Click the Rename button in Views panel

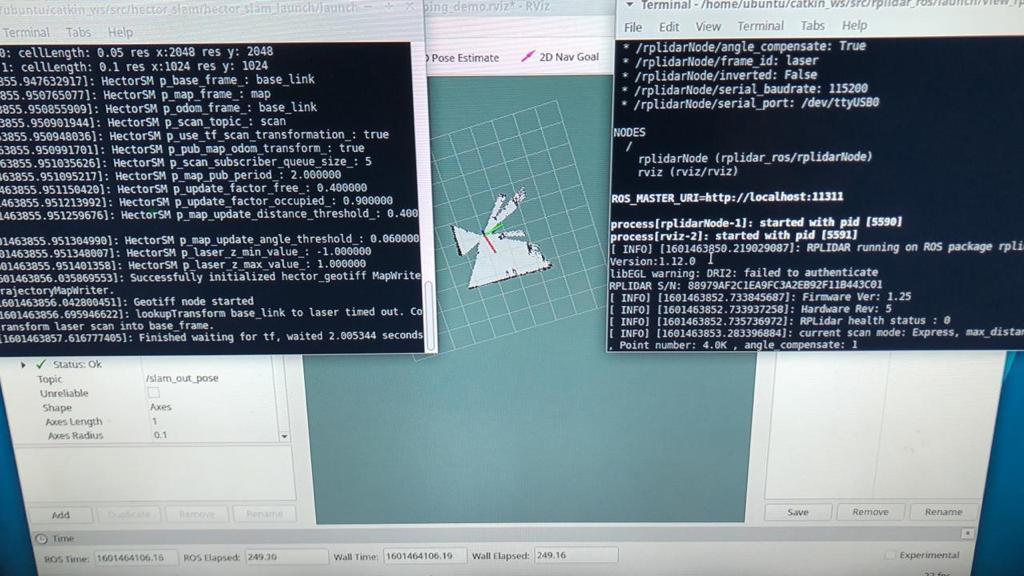(x=943, y=512)
